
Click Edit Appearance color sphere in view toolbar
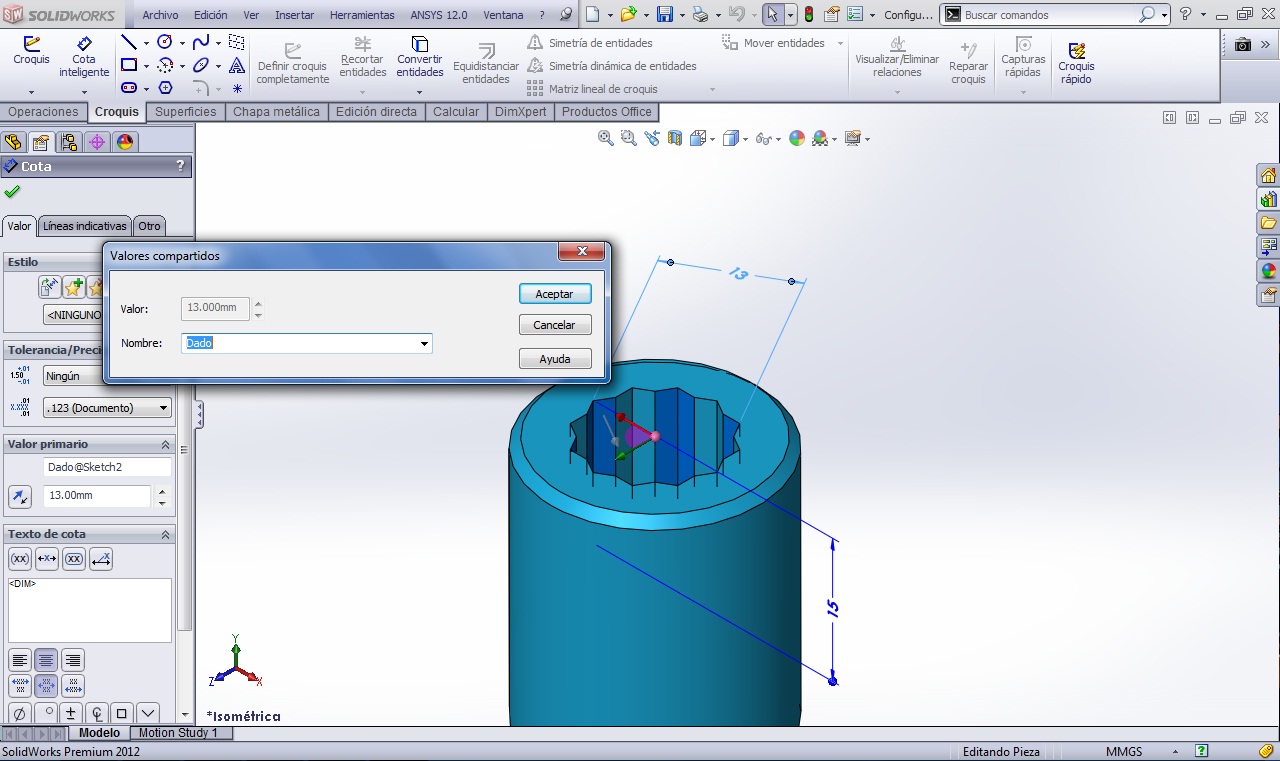(797, 138)
